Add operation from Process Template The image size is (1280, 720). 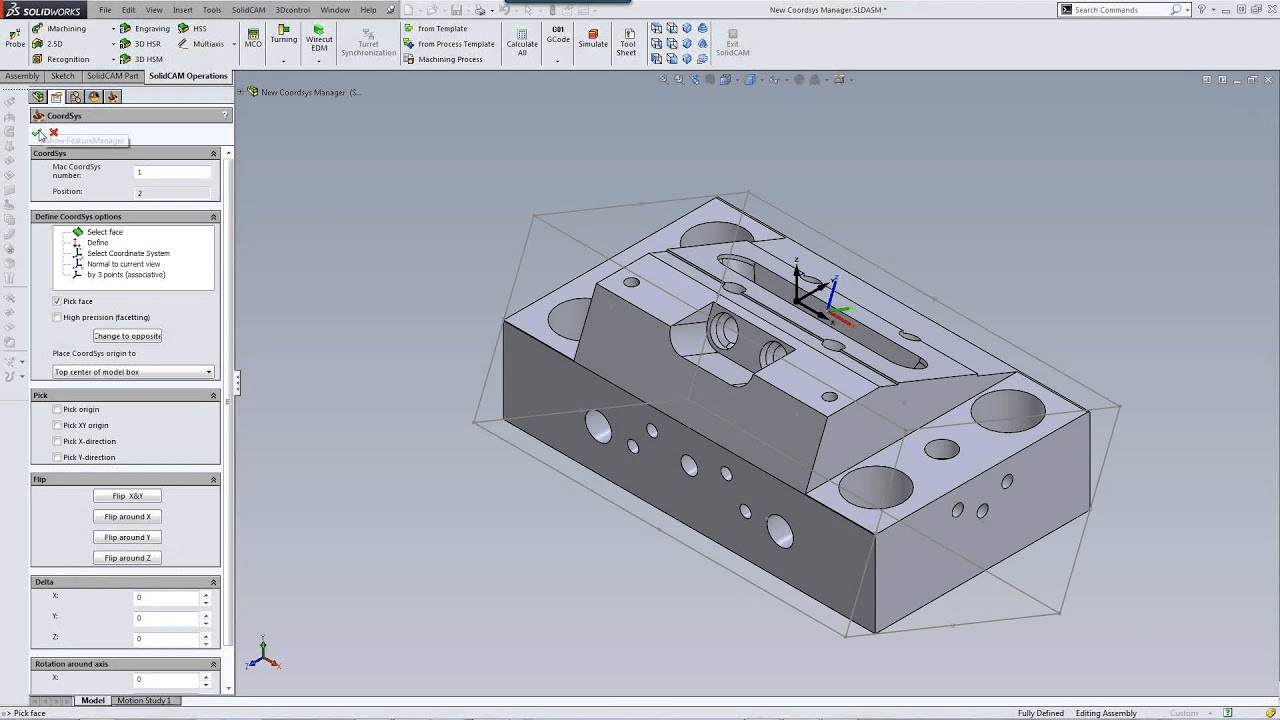449,44
